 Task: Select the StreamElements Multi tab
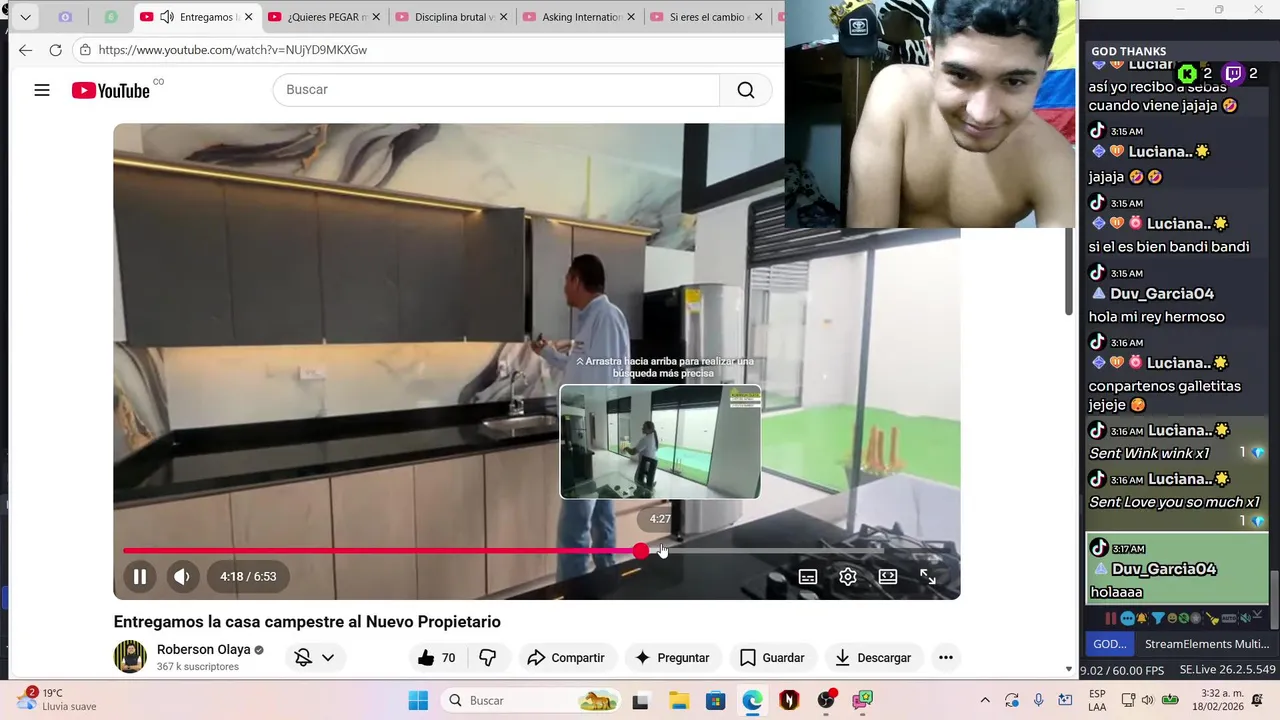point(1206,644)
